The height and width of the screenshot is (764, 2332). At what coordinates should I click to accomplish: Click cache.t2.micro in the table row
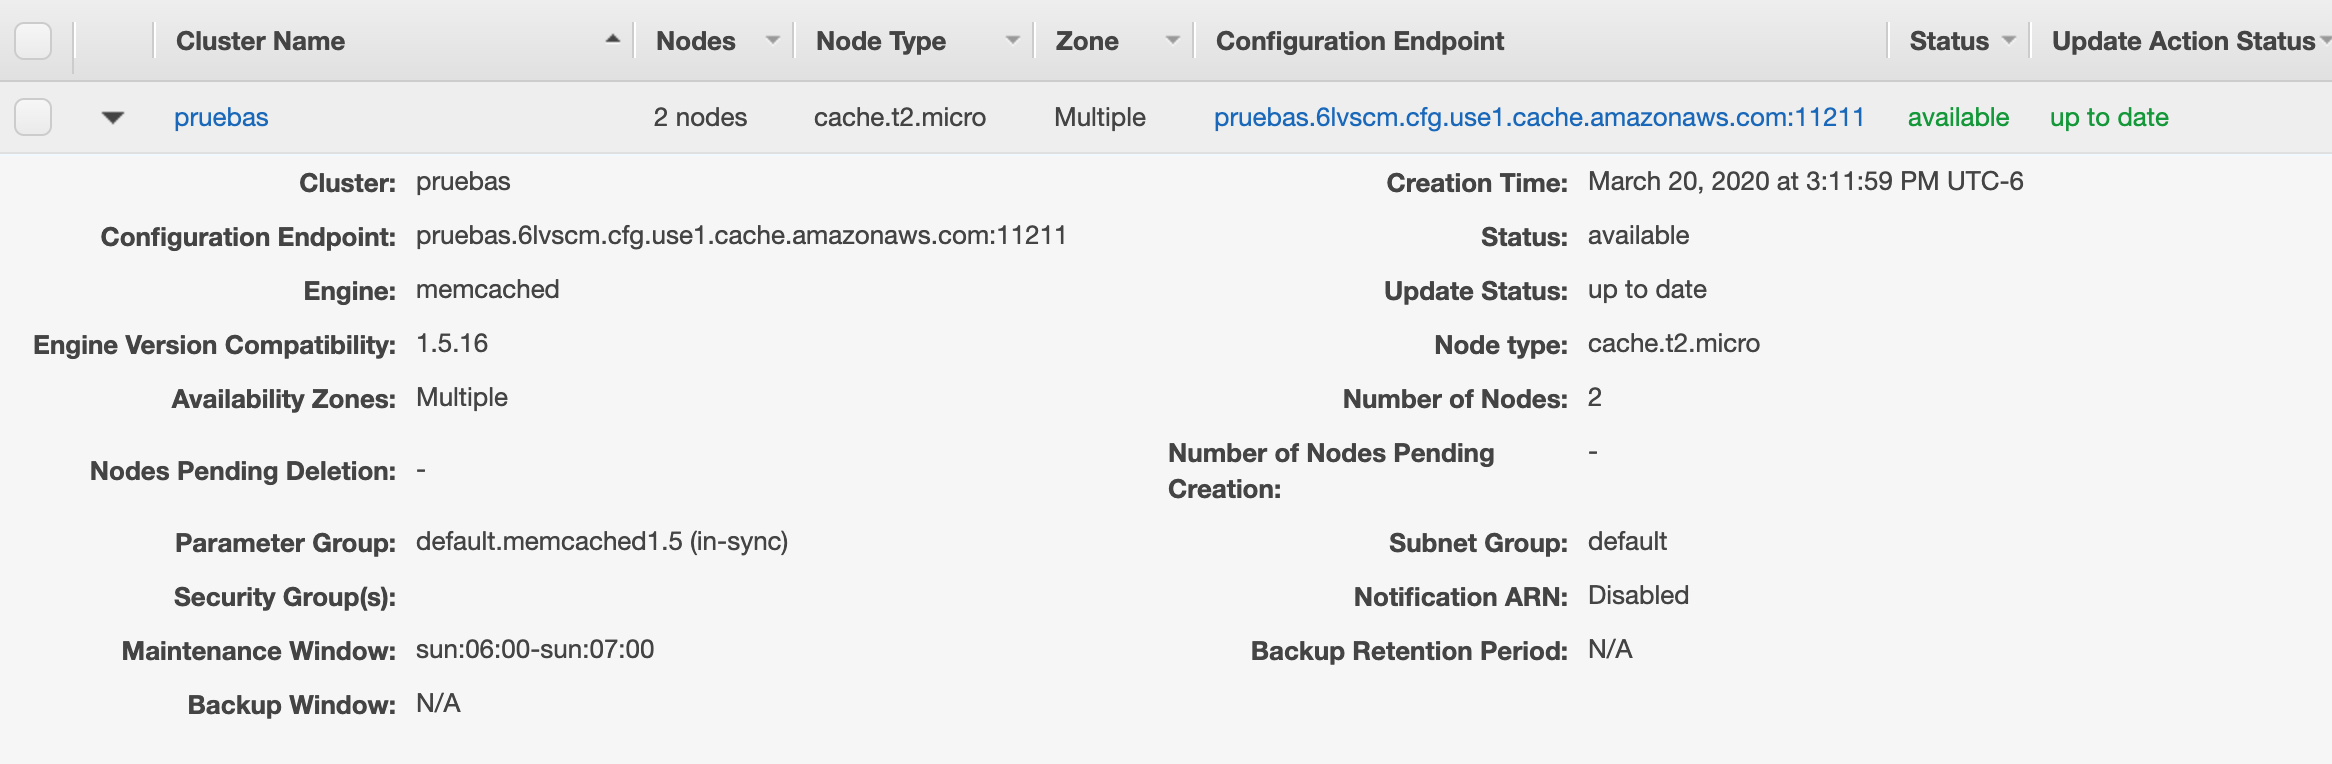point(899,117)
